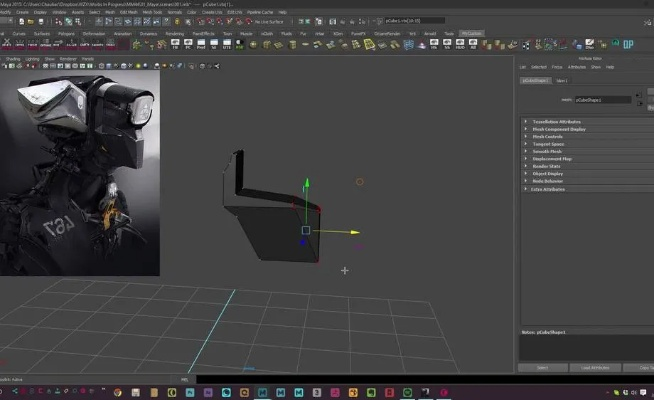Open the Chrome icon in the taskbar
The height and width of the screenshot is (400, 654).
118,391
